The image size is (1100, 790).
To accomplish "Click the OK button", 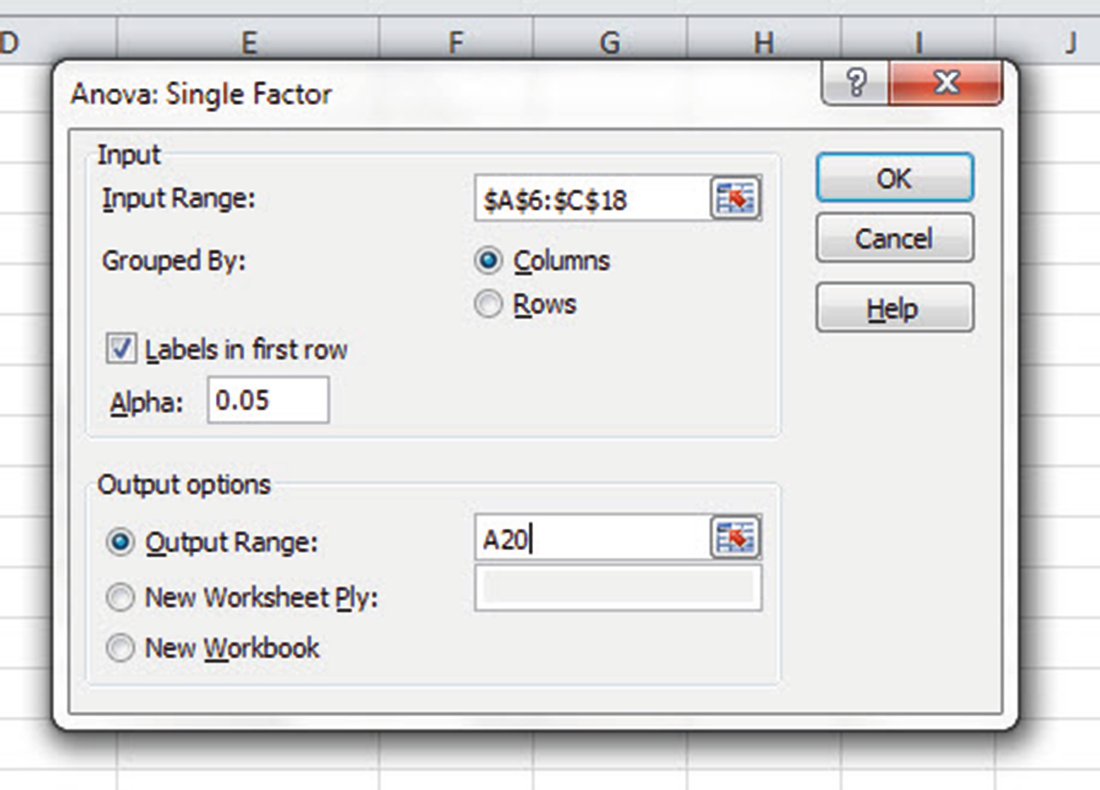I will [x=894, y=178].
